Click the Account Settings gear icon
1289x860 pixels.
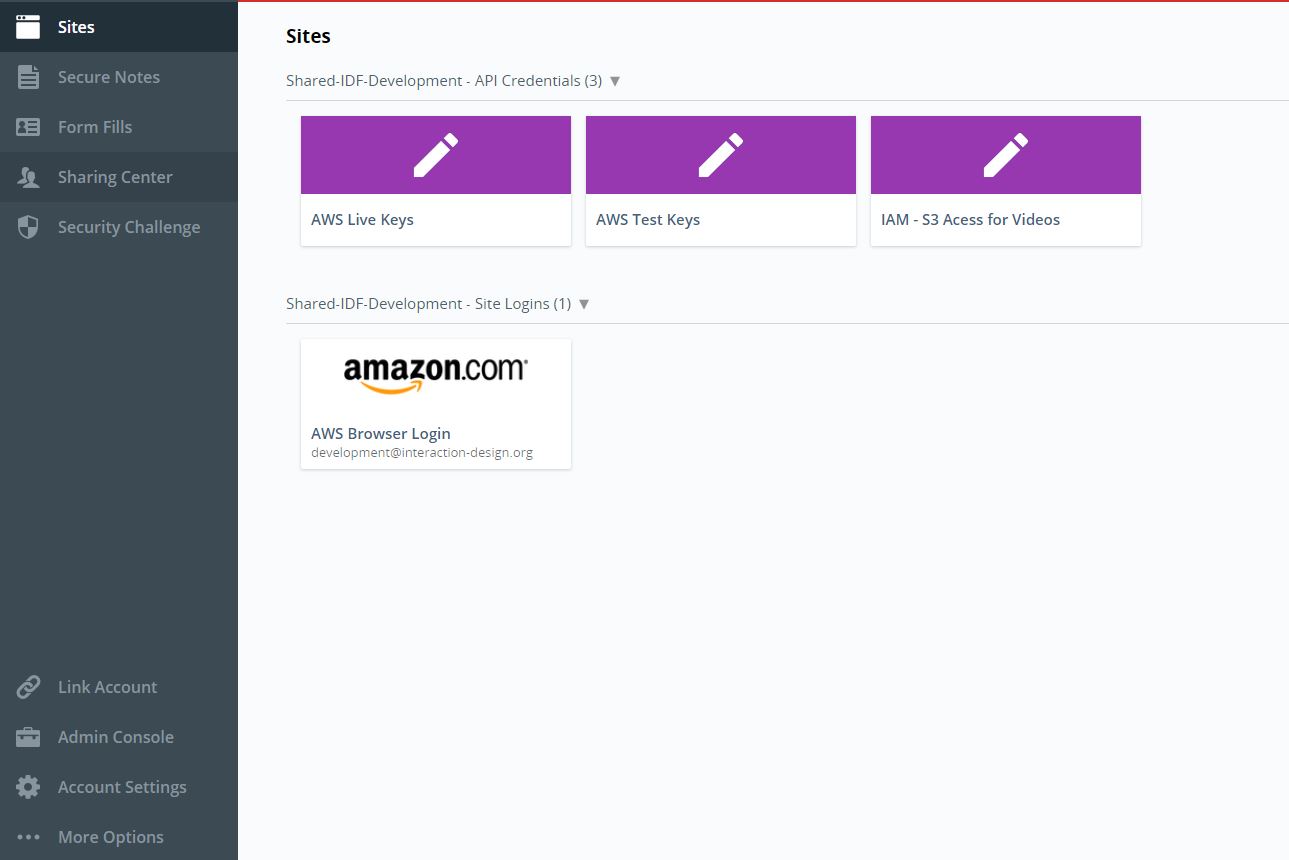tap(28, 787)
